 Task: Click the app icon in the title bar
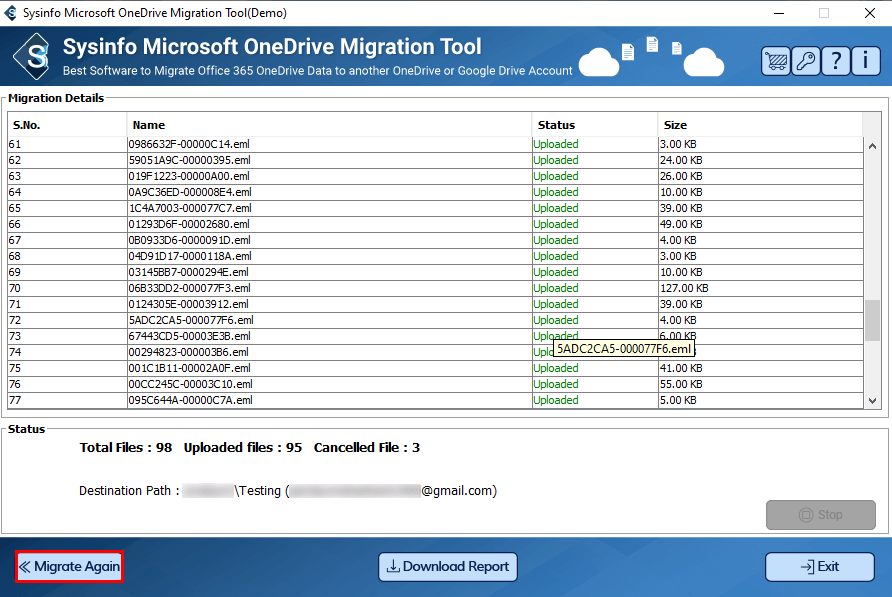(x=11, y=13)
